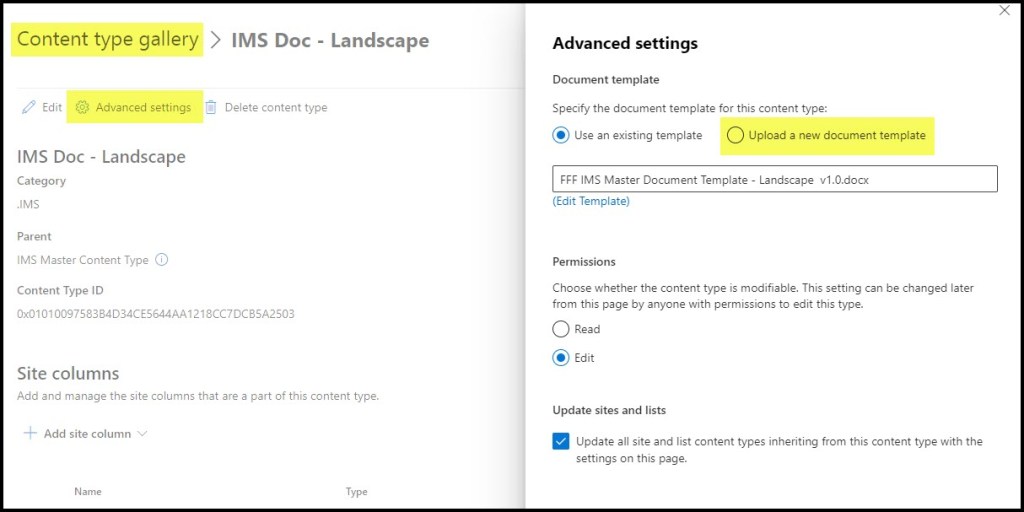Close the Advanced settings panel

[x=1004, y=11]
